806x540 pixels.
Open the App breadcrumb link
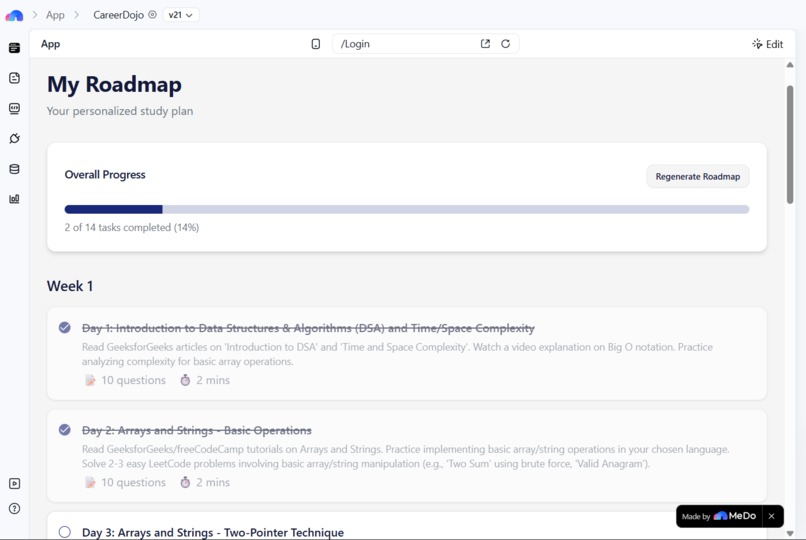[x=55, y=15]
